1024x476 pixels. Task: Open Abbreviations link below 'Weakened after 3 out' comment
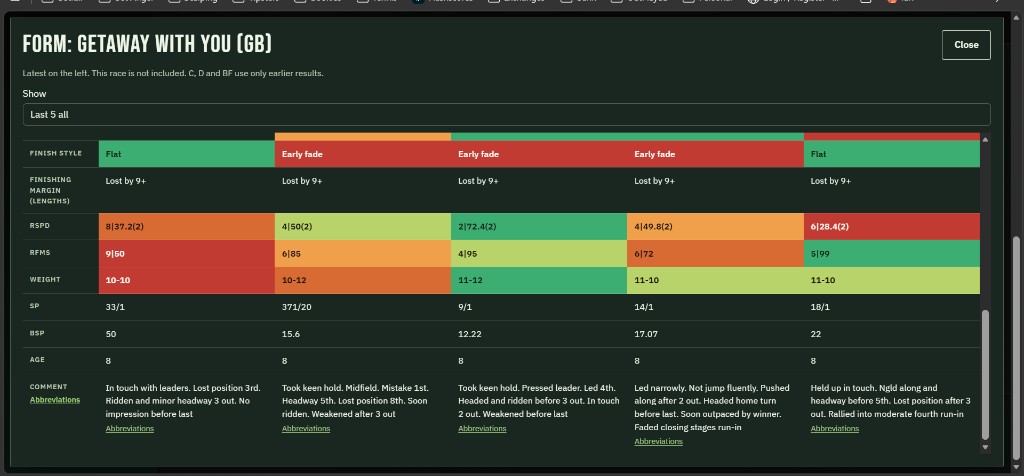pos(306,429)
